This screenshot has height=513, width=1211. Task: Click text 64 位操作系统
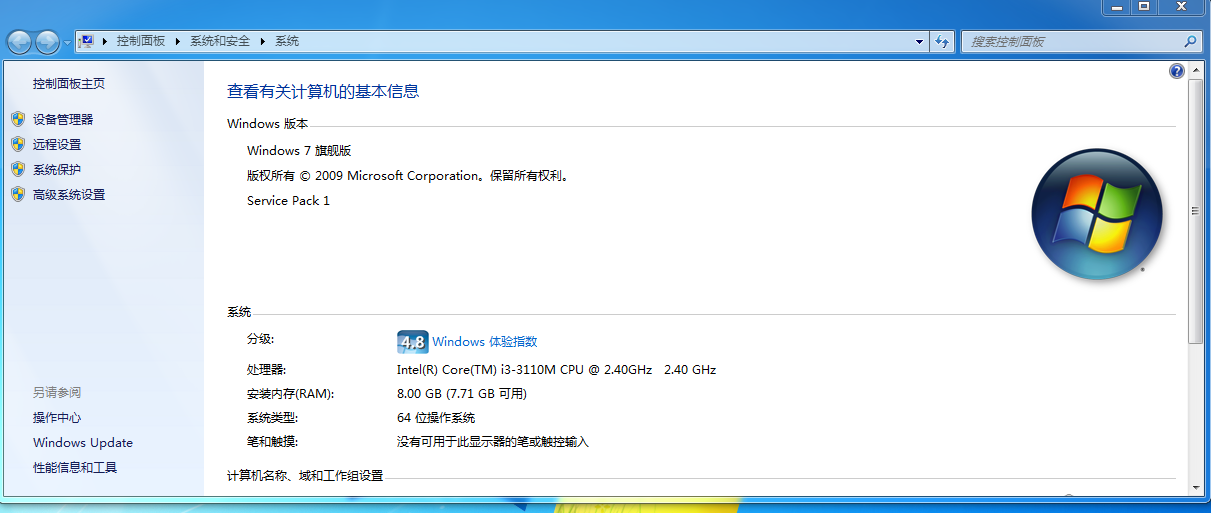pos(436,418)
